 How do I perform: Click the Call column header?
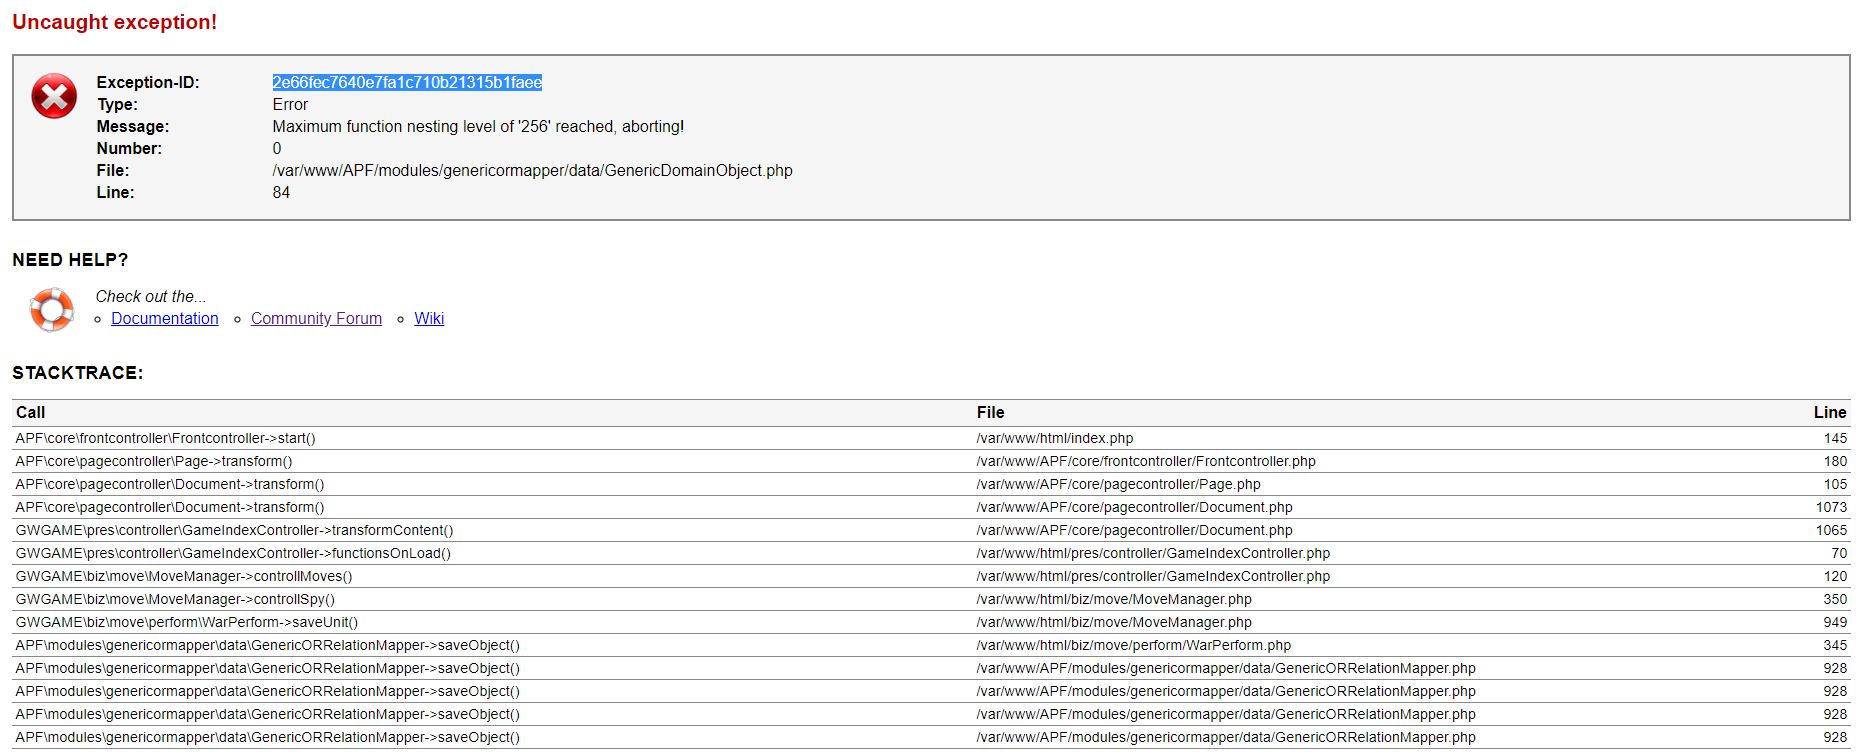coord(30,412)
